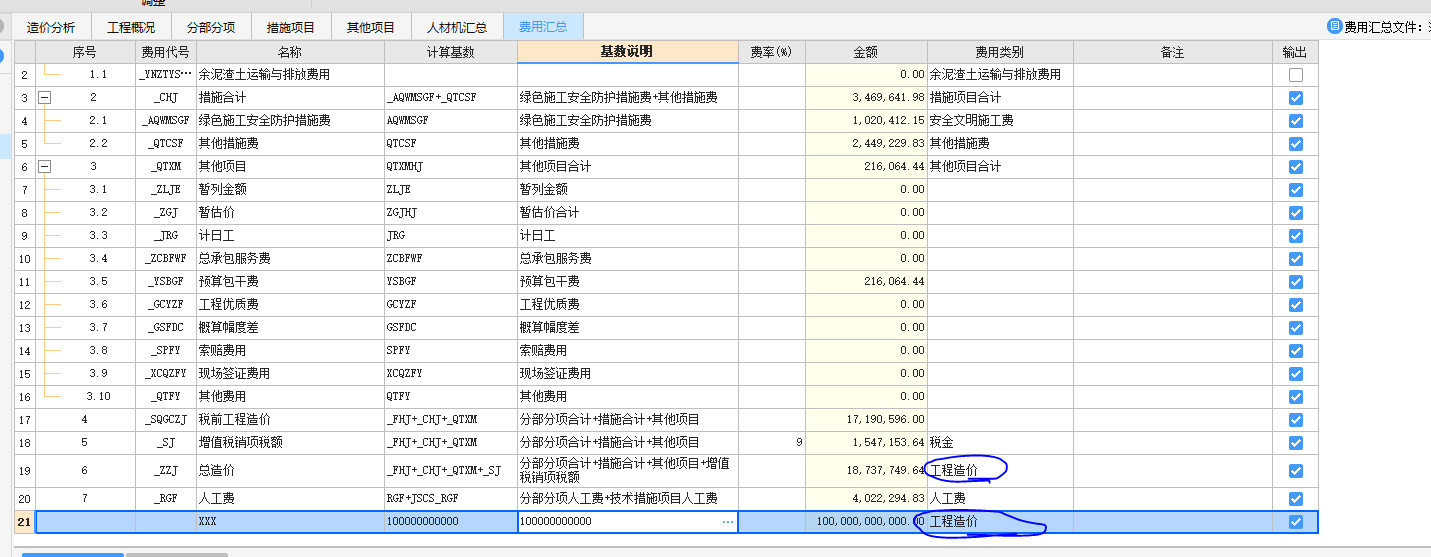Switch to the 其他项目 tab
The height and width of the screenshot is (557, 1431).
(x=371, y=27)
